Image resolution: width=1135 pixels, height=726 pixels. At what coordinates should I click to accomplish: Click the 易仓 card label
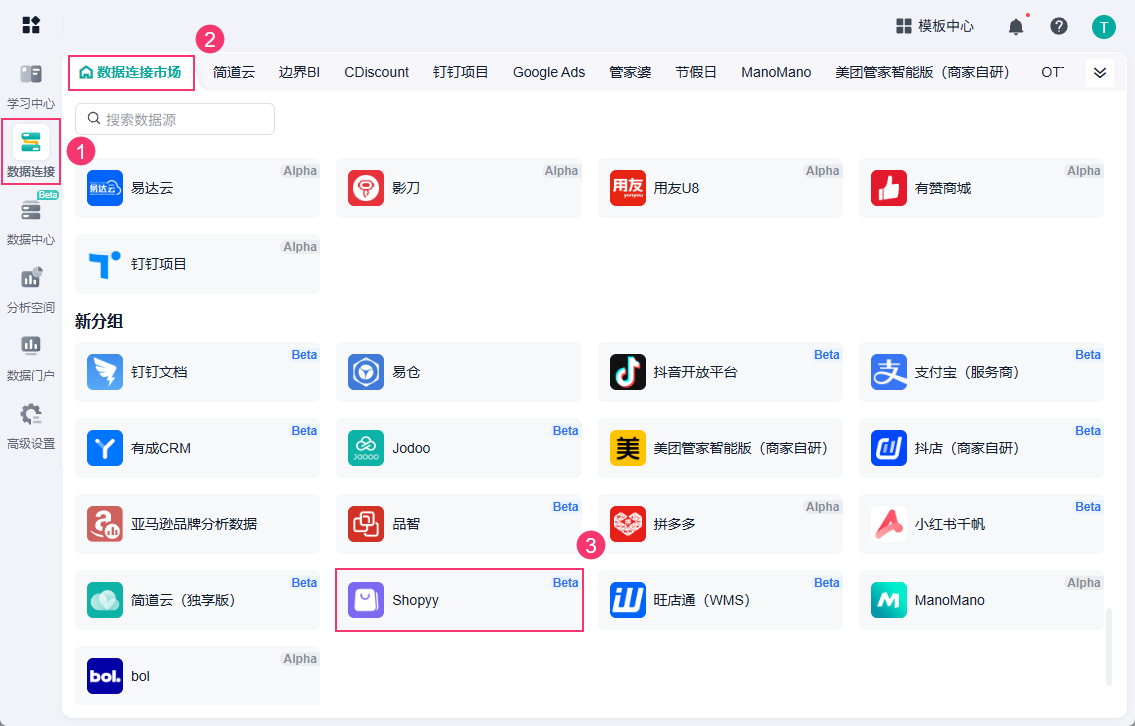coord(406,372)
